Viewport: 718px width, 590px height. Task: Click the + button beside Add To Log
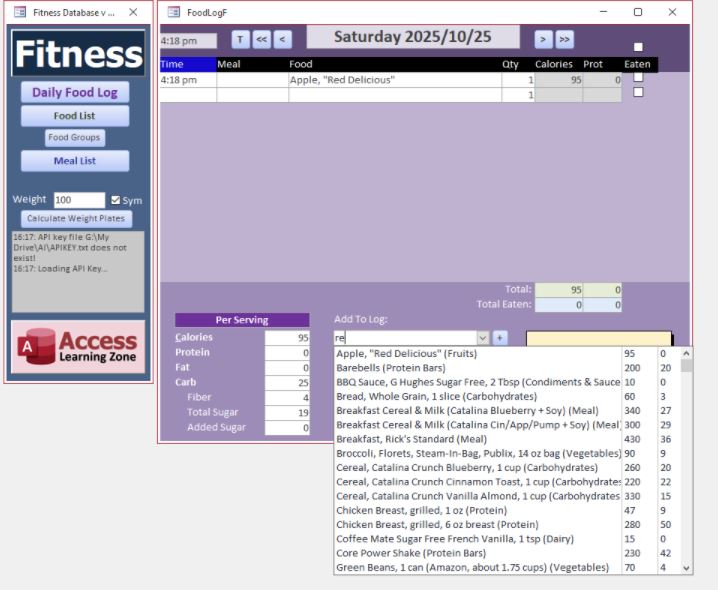500,338
